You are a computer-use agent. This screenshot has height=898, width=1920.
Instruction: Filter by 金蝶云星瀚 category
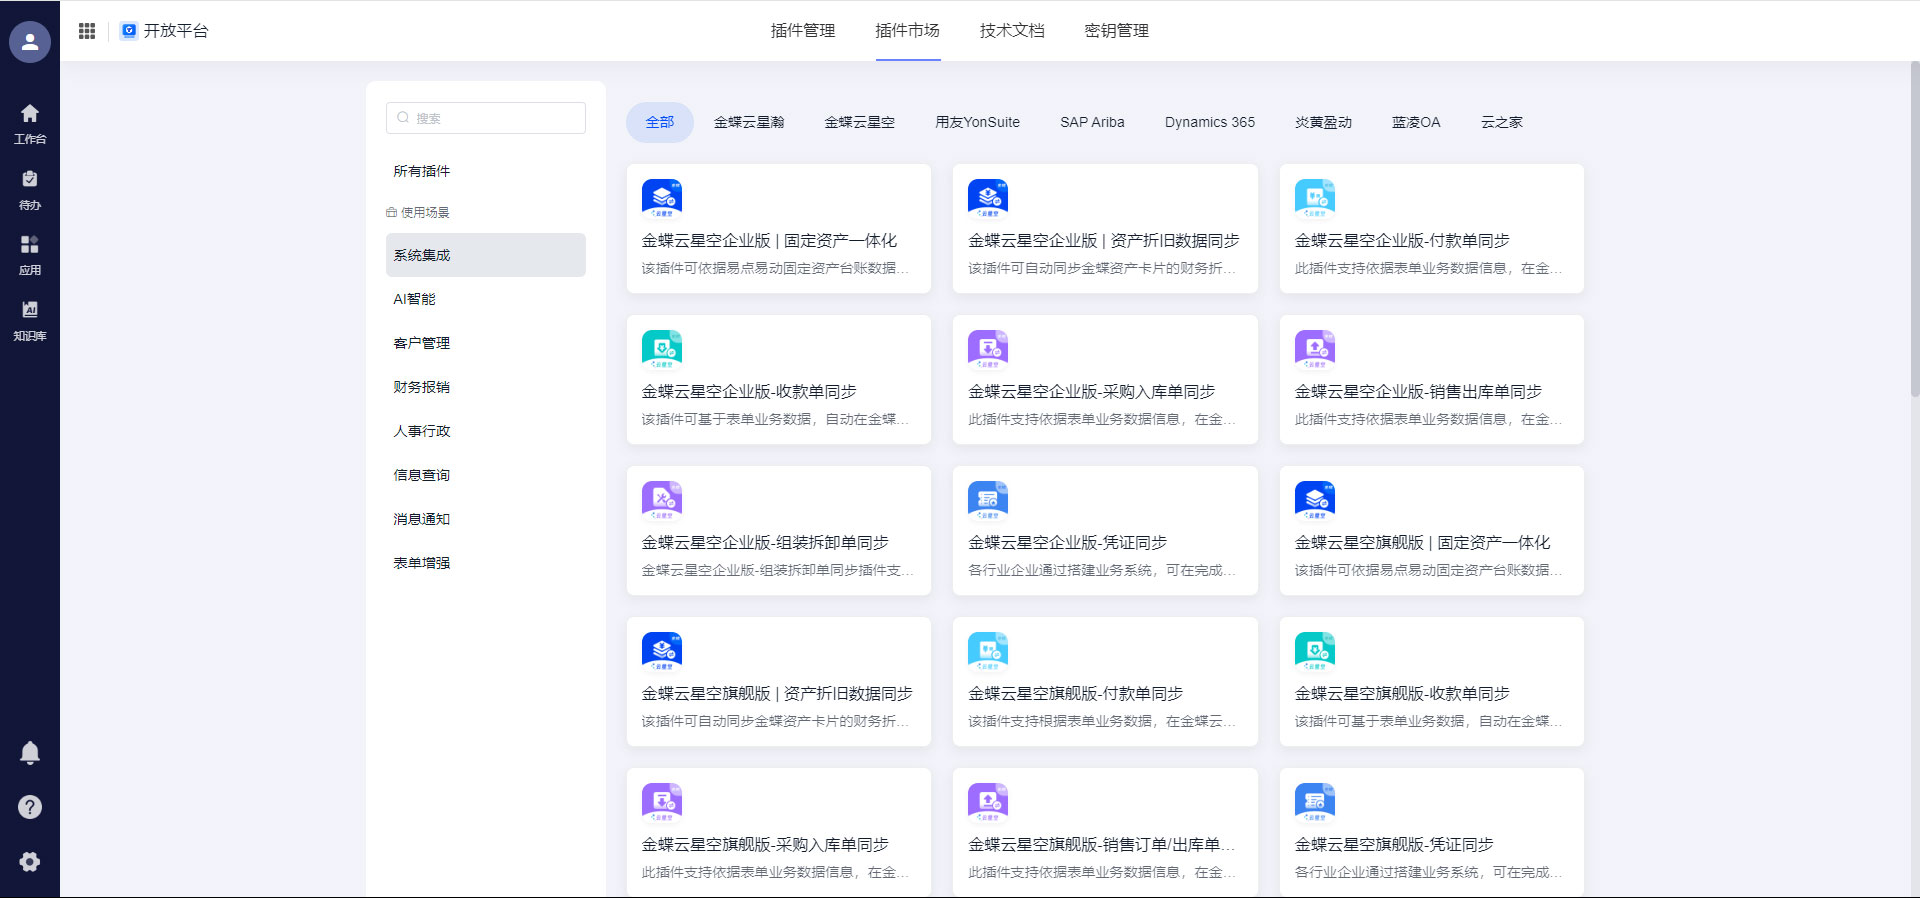click(x=748, y=122)
